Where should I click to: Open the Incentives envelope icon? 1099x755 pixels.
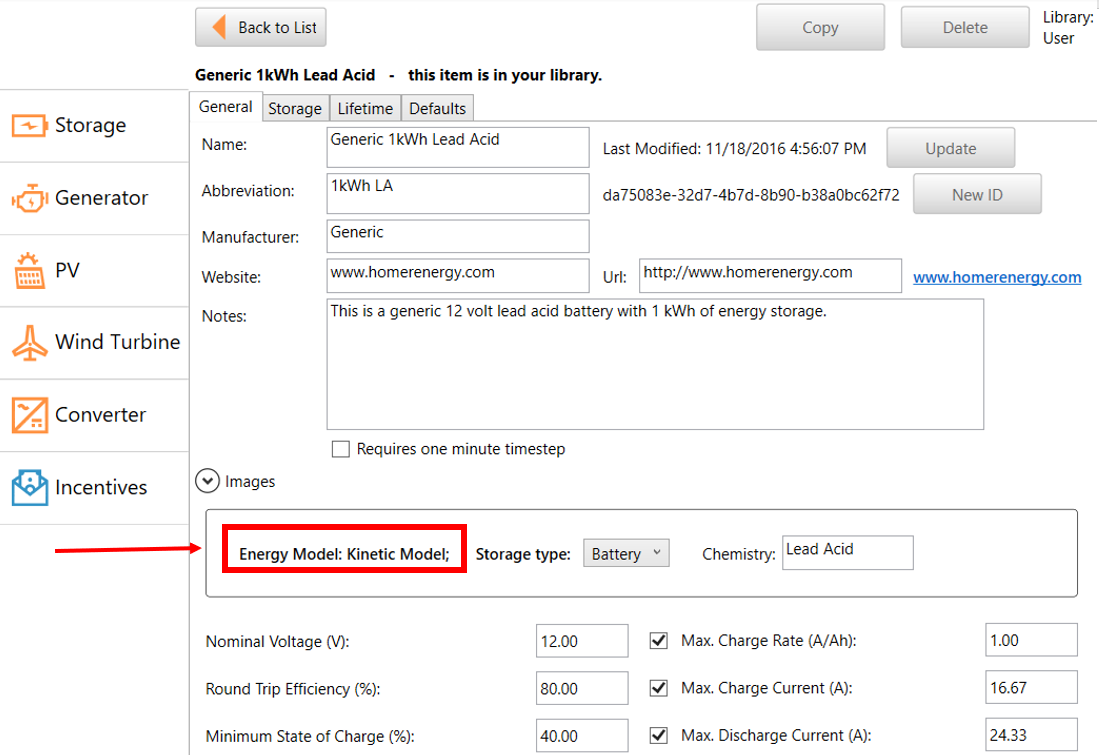click(29, 488)
